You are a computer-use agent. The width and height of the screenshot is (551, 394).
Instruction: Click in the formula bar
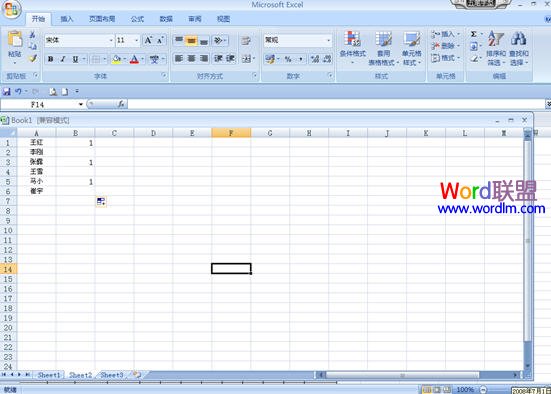click(x=336, y=104)
